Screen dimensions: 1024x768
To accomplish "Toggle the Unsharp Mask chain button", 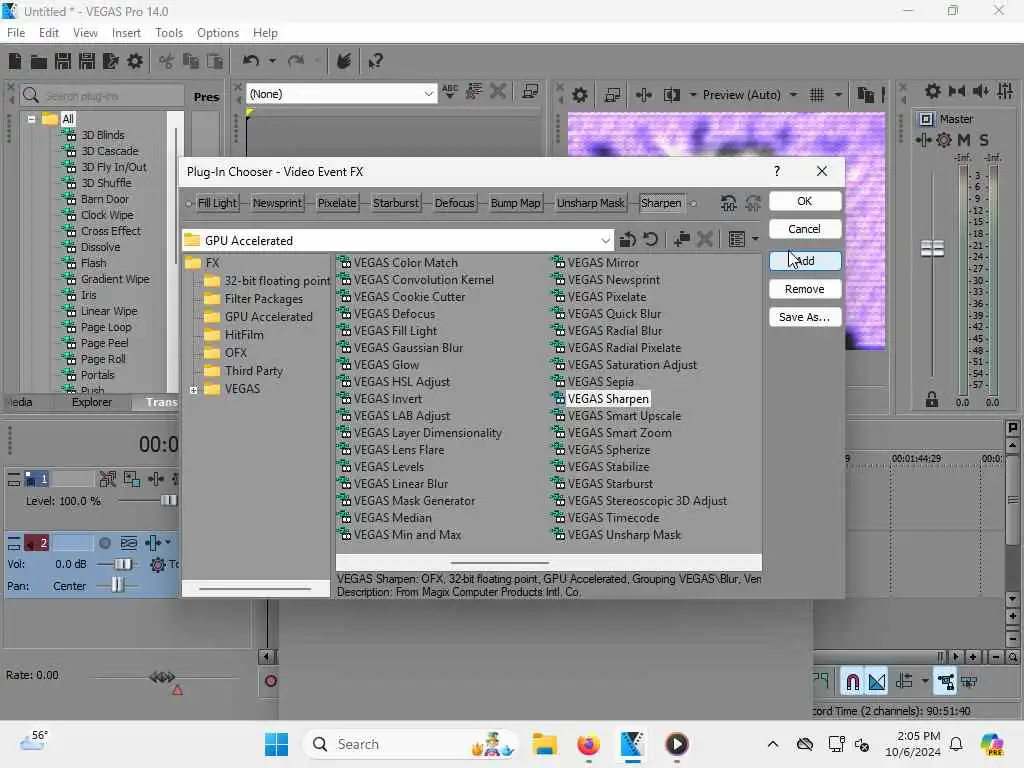I will pos(590,203).
